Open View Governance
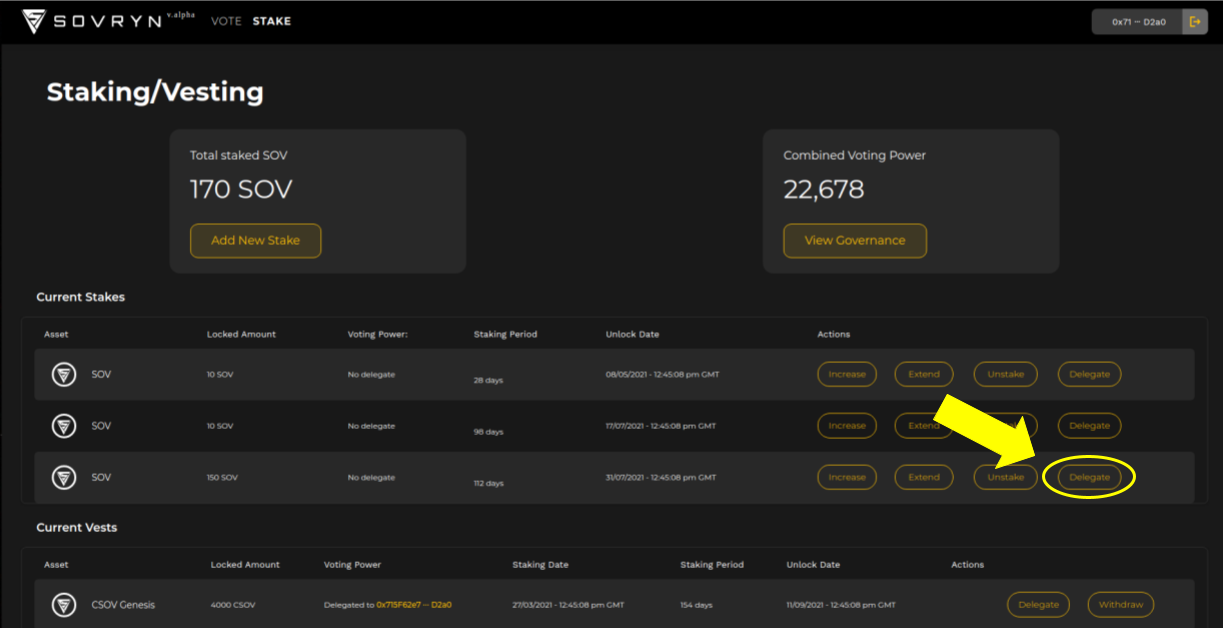The width and height of the screenshot is (1223, 628). coord(855,241)
